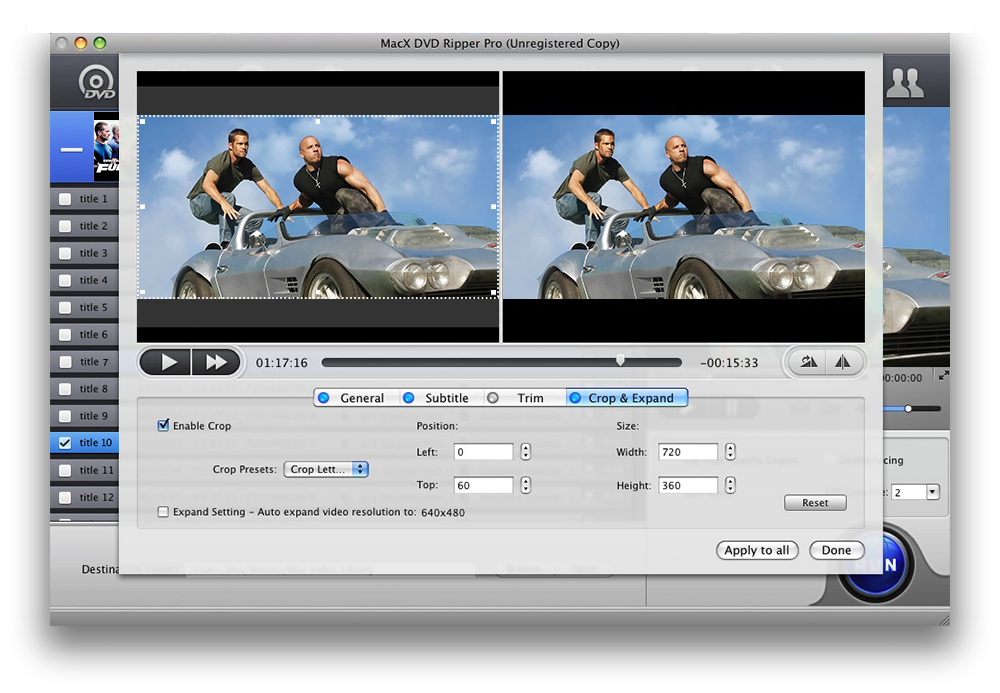Click the Width input field
Image resolution: width=1000 pixels, height=693 pixels.
pos(688,452)
